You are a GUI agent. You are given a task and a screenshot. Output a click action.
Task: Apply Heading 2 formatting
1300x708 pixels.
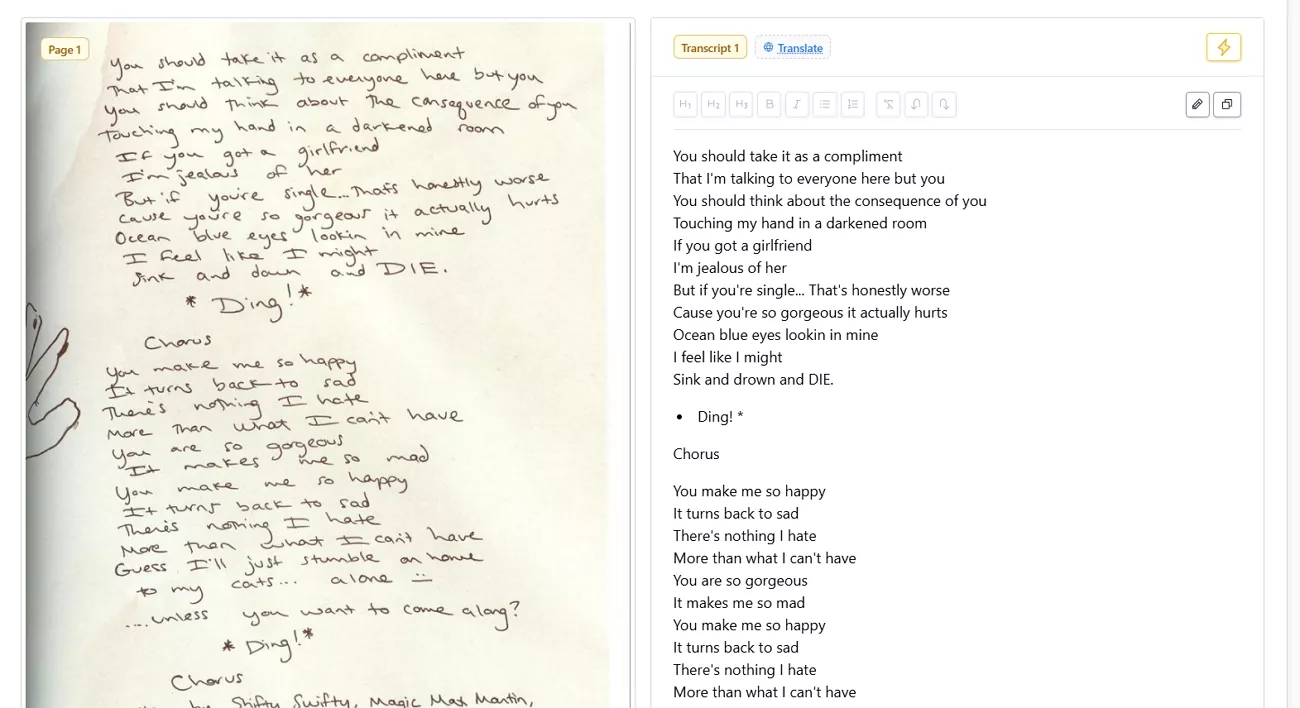tap(713, 104)
